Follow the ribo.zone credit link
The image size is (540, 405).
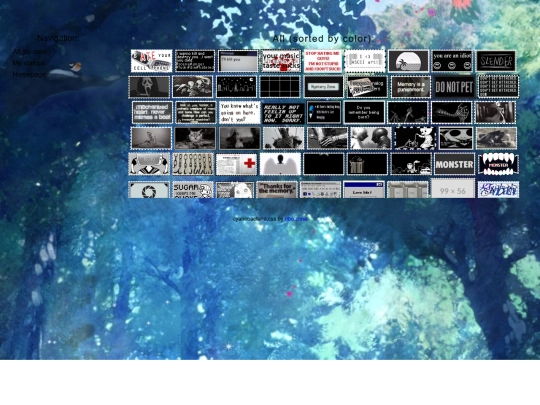click(296, 219)
